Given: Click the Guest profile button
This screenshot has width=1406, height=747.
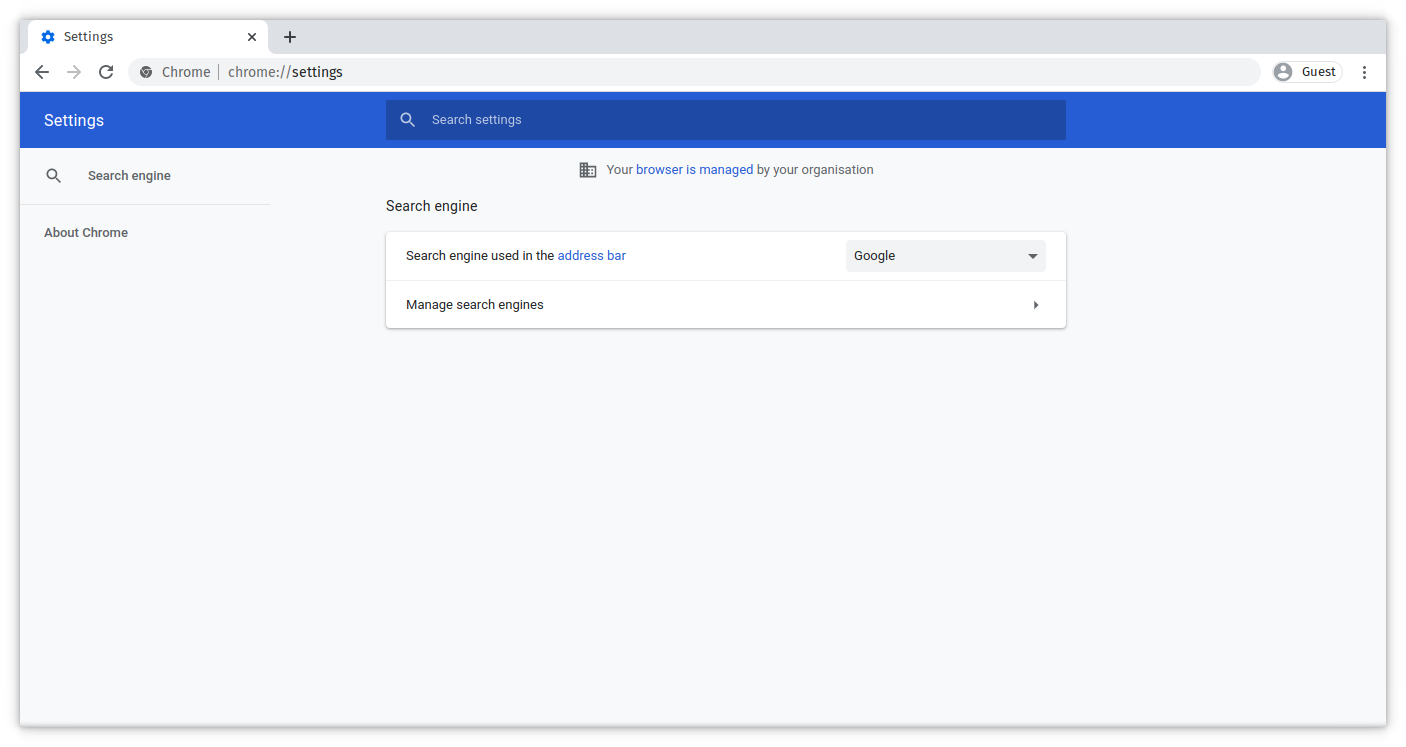Looking at the screenshot, I should point(1307,72).
